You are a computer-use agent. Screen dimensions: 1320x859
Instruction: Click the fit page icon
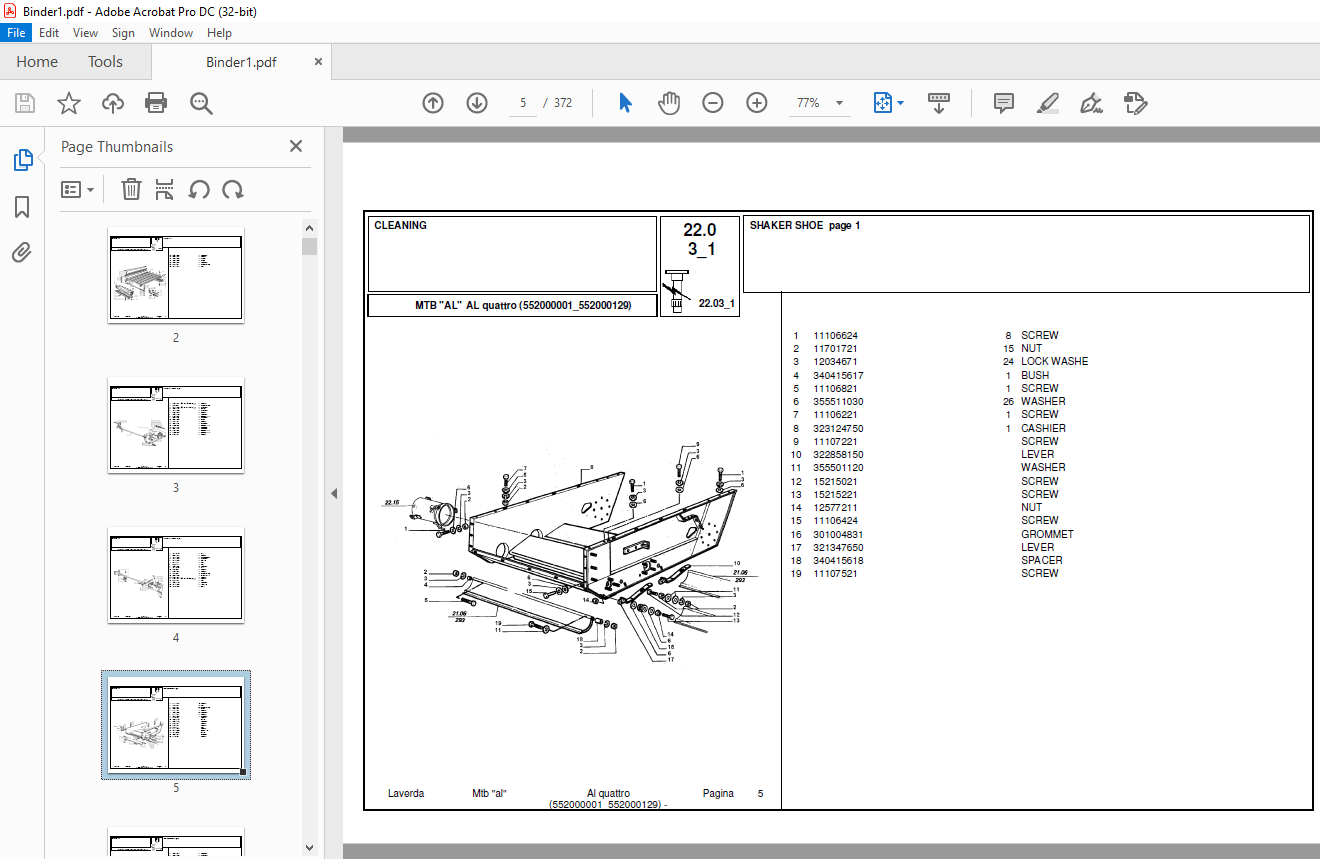pos(883,103)
